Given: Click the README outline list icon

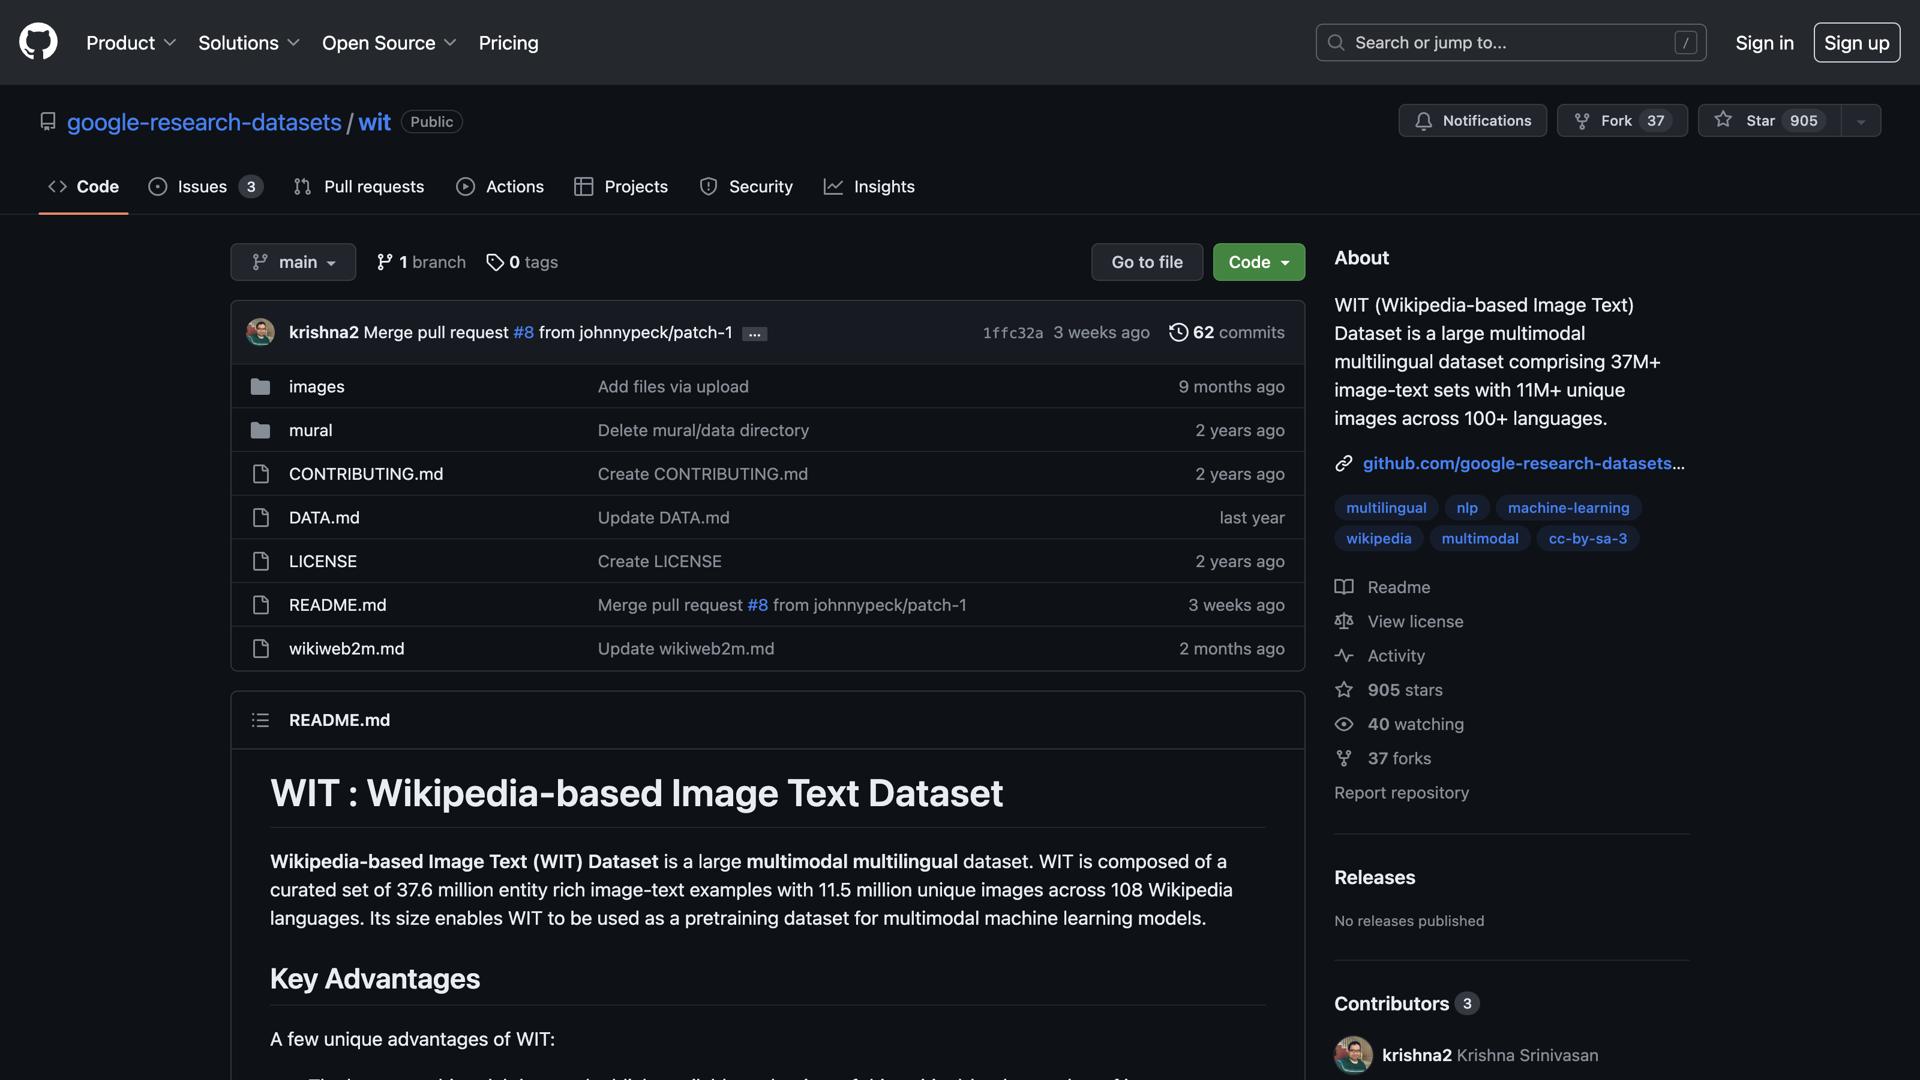Looking at the screenshot, I should click(260, 720).
